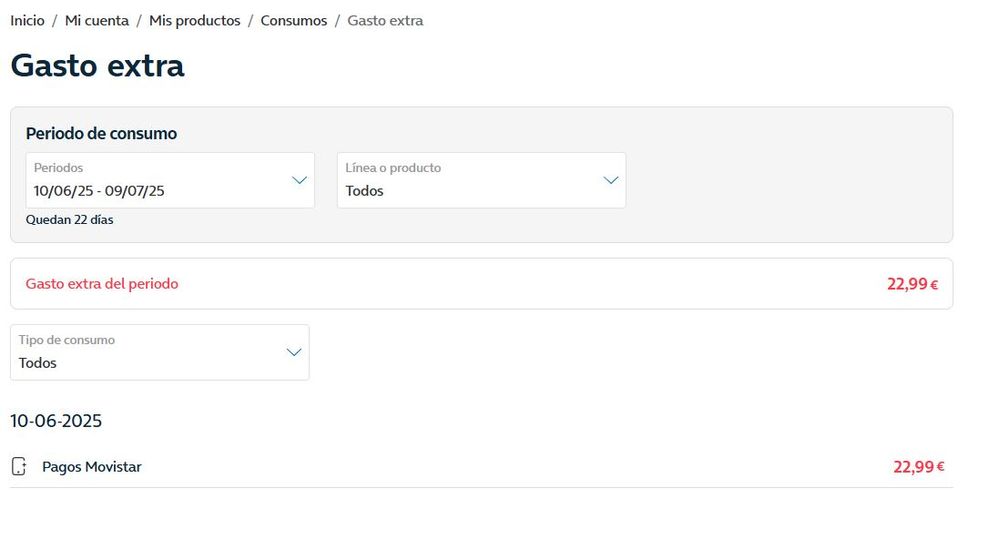Open Mi cuenta breadcrumb link

[x=97, y=21]
